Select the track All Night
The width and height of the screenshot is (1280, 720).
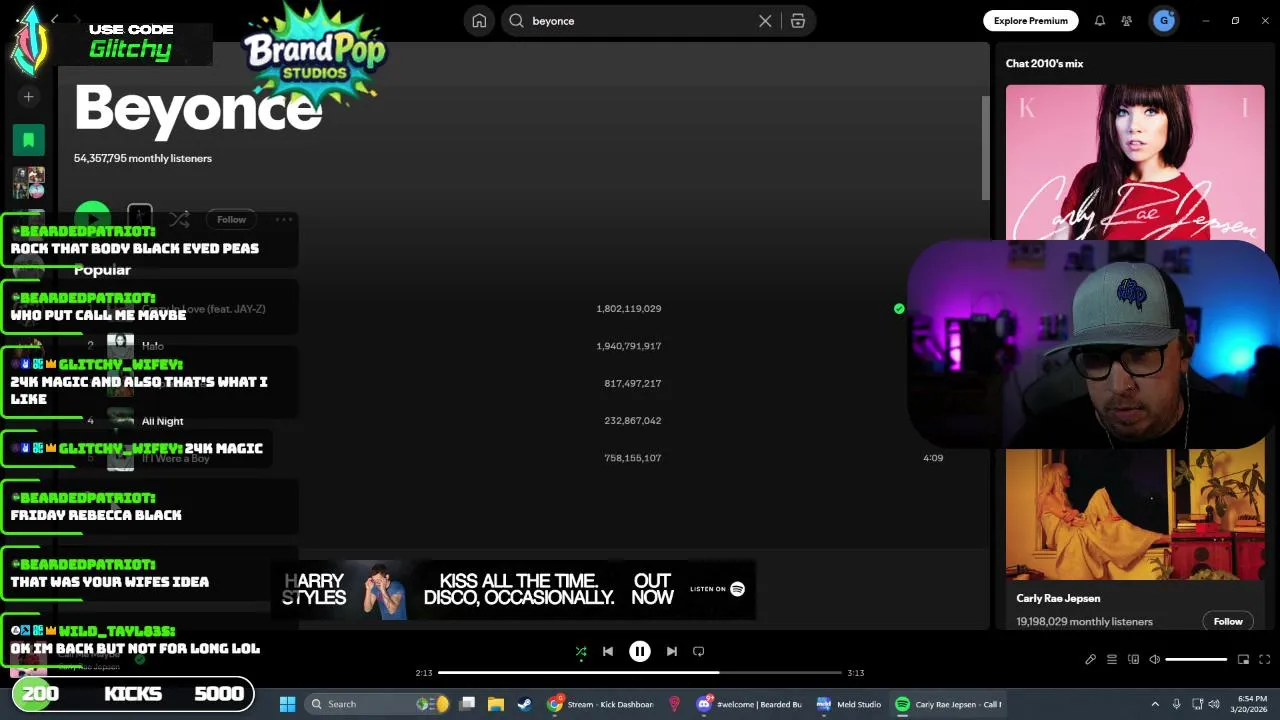click(163, 421)
